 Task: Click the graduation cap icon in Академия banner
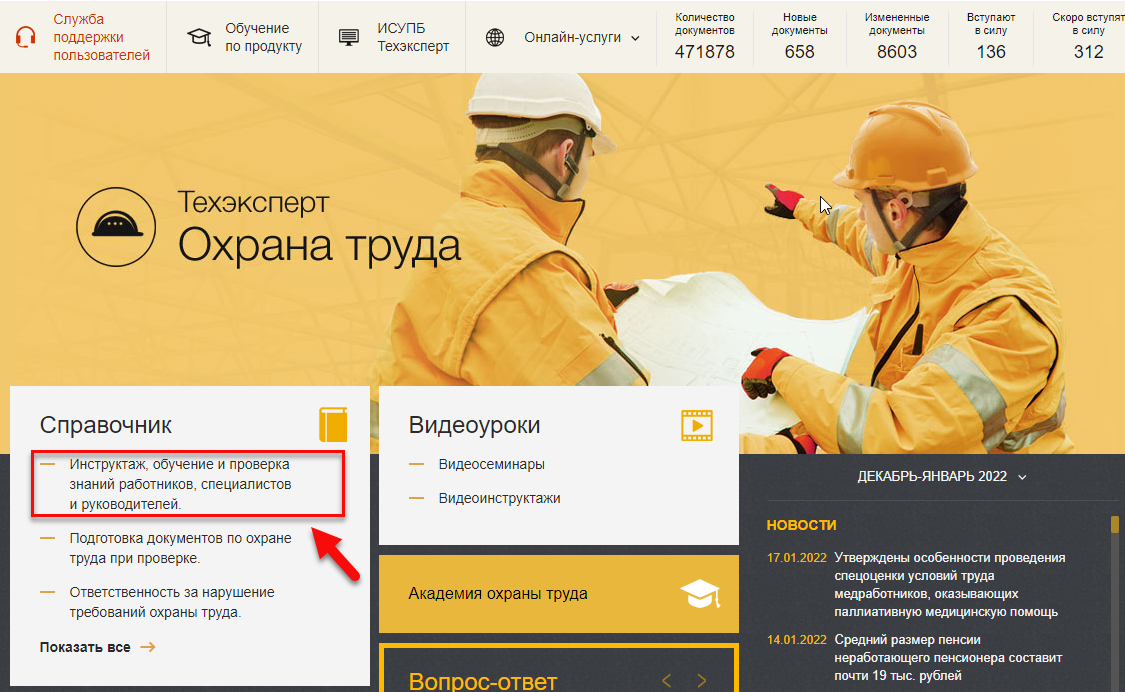click(700, 594)
